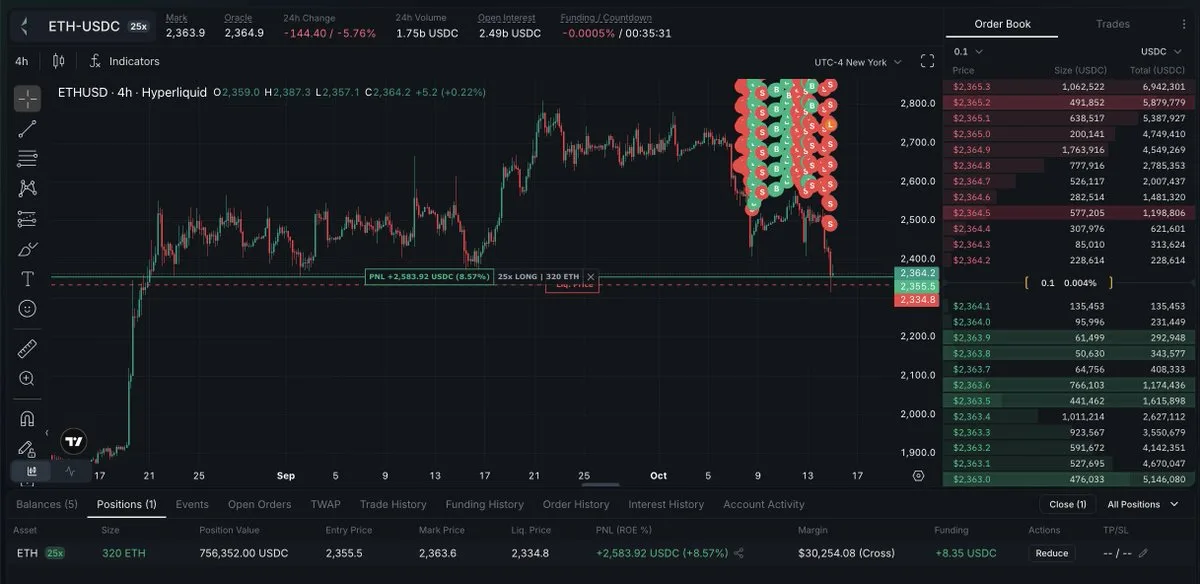Screen dimensions: 1200x584
Task: Open the Account Activity tab
Action: [764, 505]
